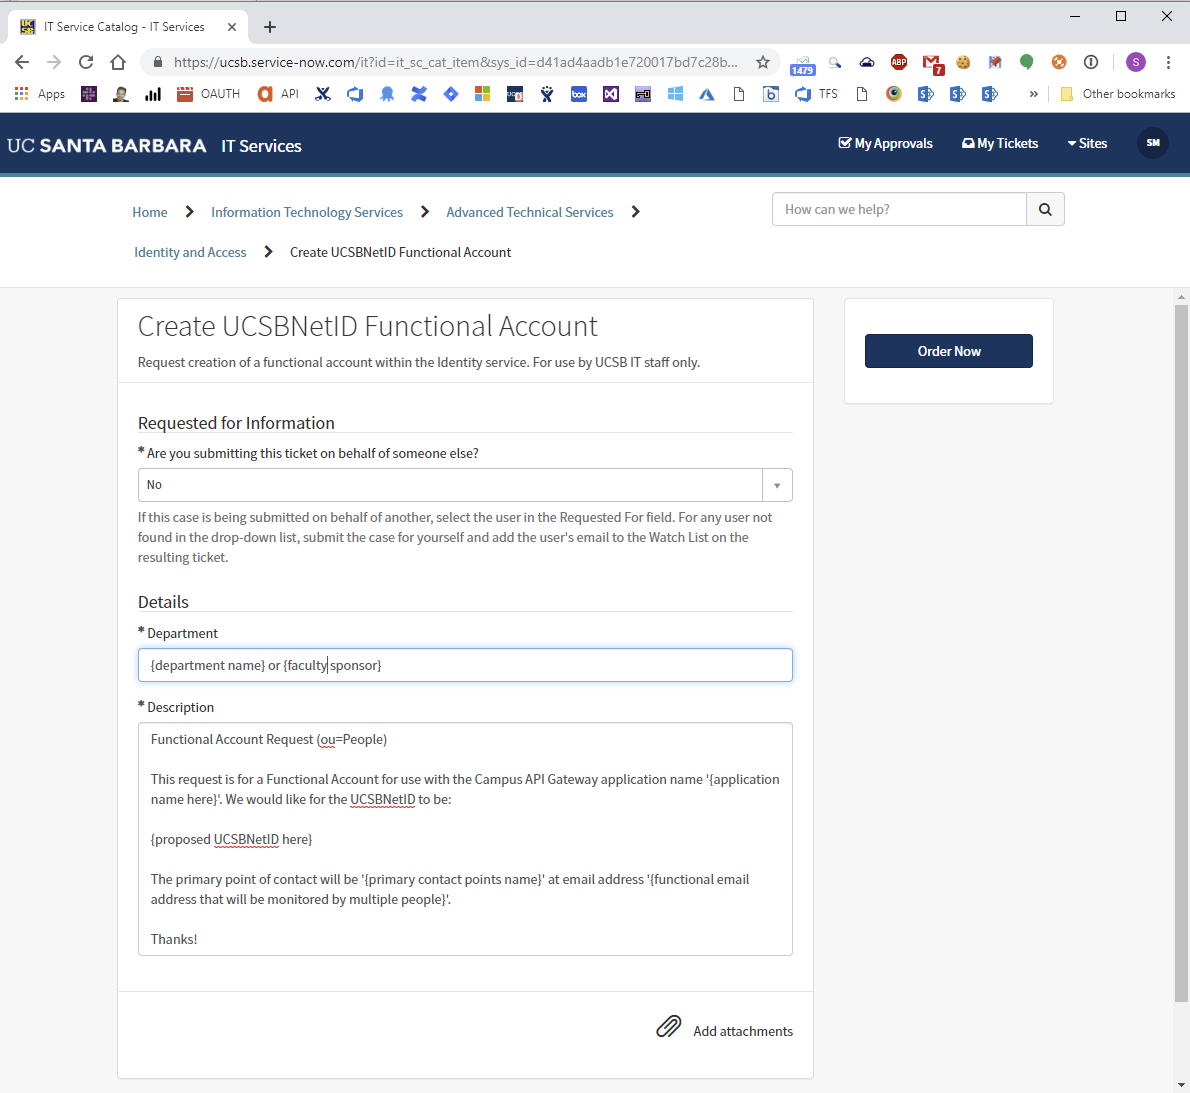Follow the Identity and Access breadcrumb

[190, 252]
